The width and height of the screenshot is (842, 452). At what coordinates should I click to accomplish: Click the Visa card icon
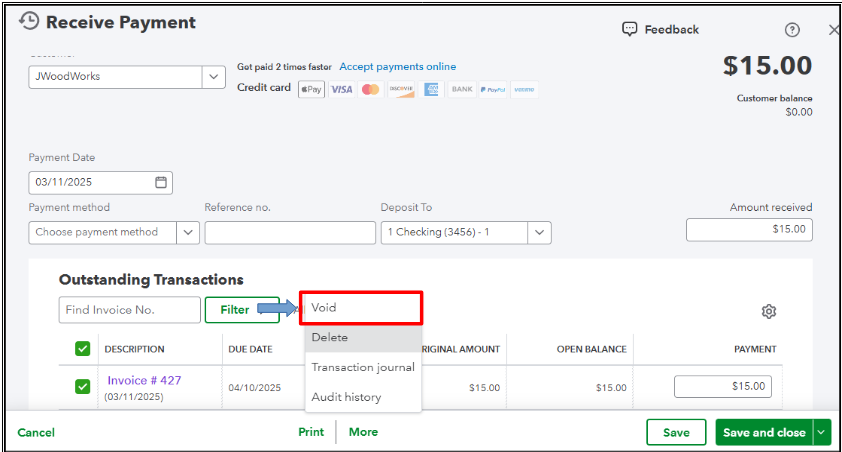tap(341, 90)
